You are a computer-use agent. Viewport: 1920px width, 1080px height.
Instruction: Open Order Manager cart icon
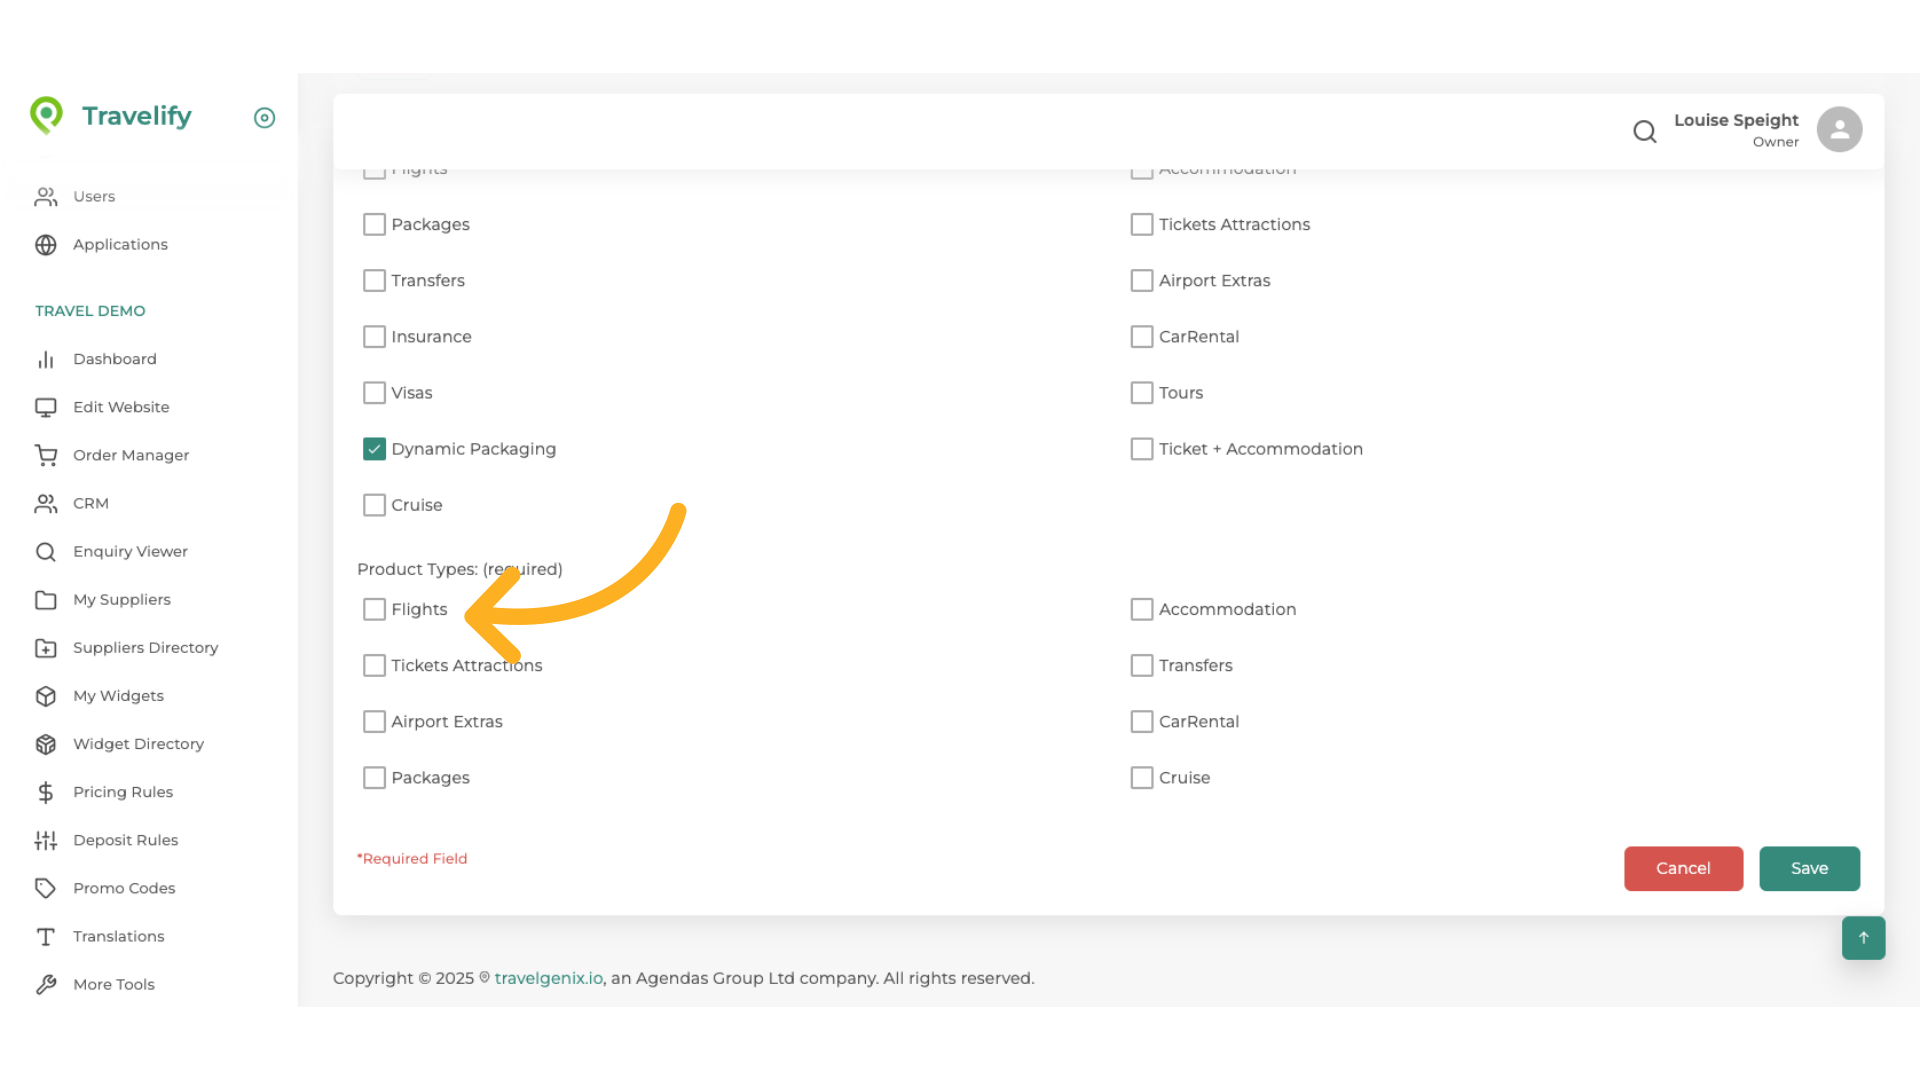pos(46,455)
